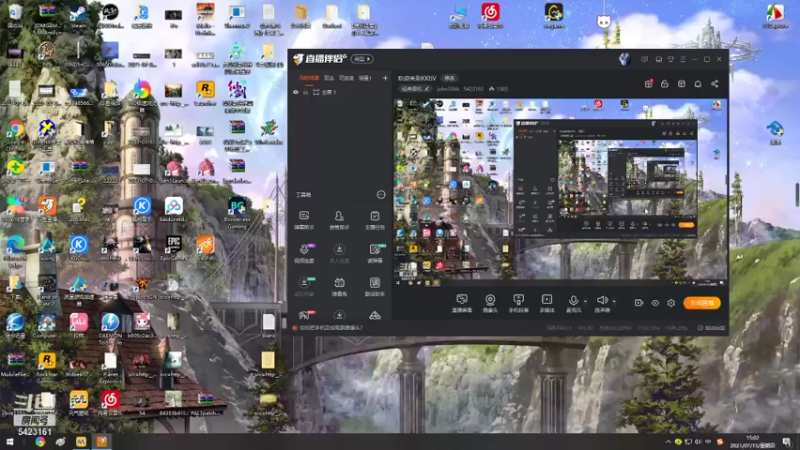
Task: Click the timer readout 00:00:00
Action: coord(711,328)
